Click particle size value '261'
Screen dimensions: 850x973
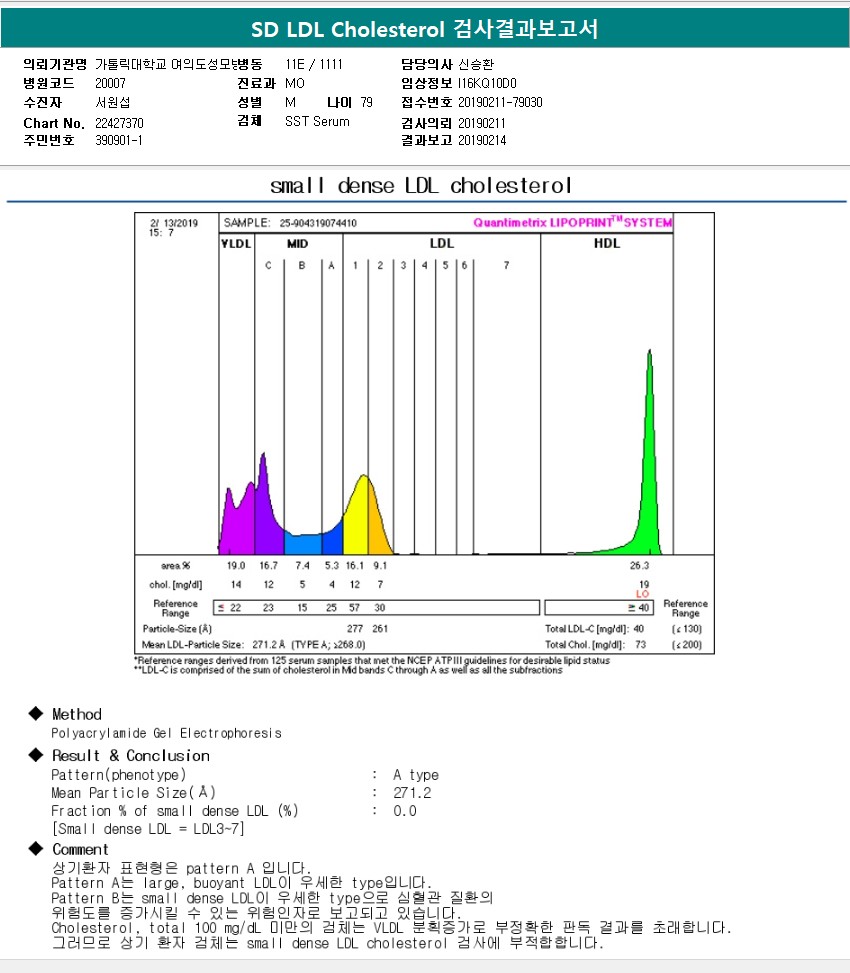coord(380,629)
